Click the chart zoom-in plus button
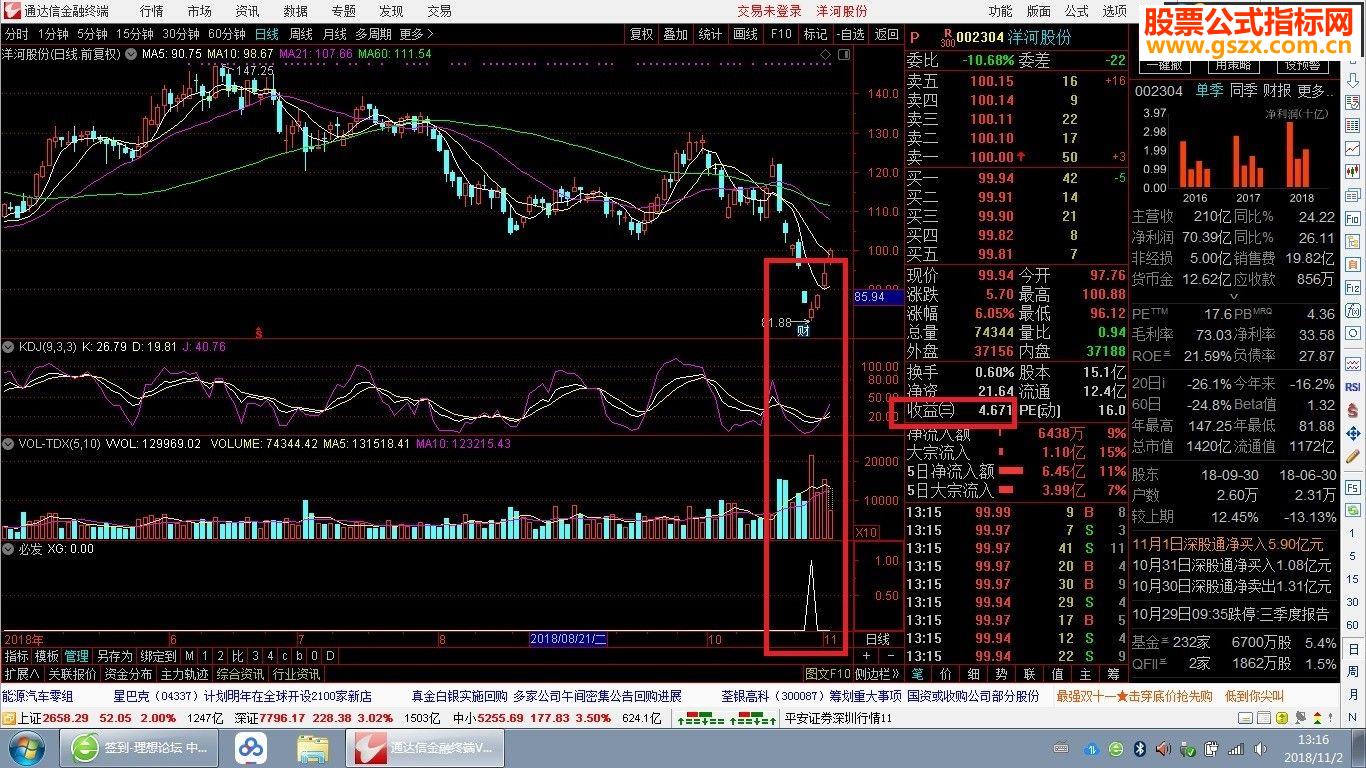 [x=867, y=655]
